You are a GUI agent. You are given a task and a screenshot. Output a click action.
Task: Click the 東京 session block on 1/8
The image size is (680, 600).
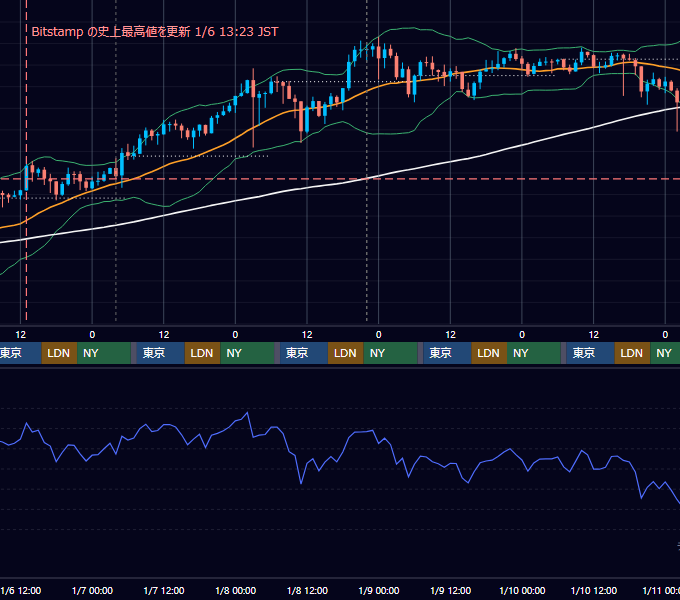[304, 353]
